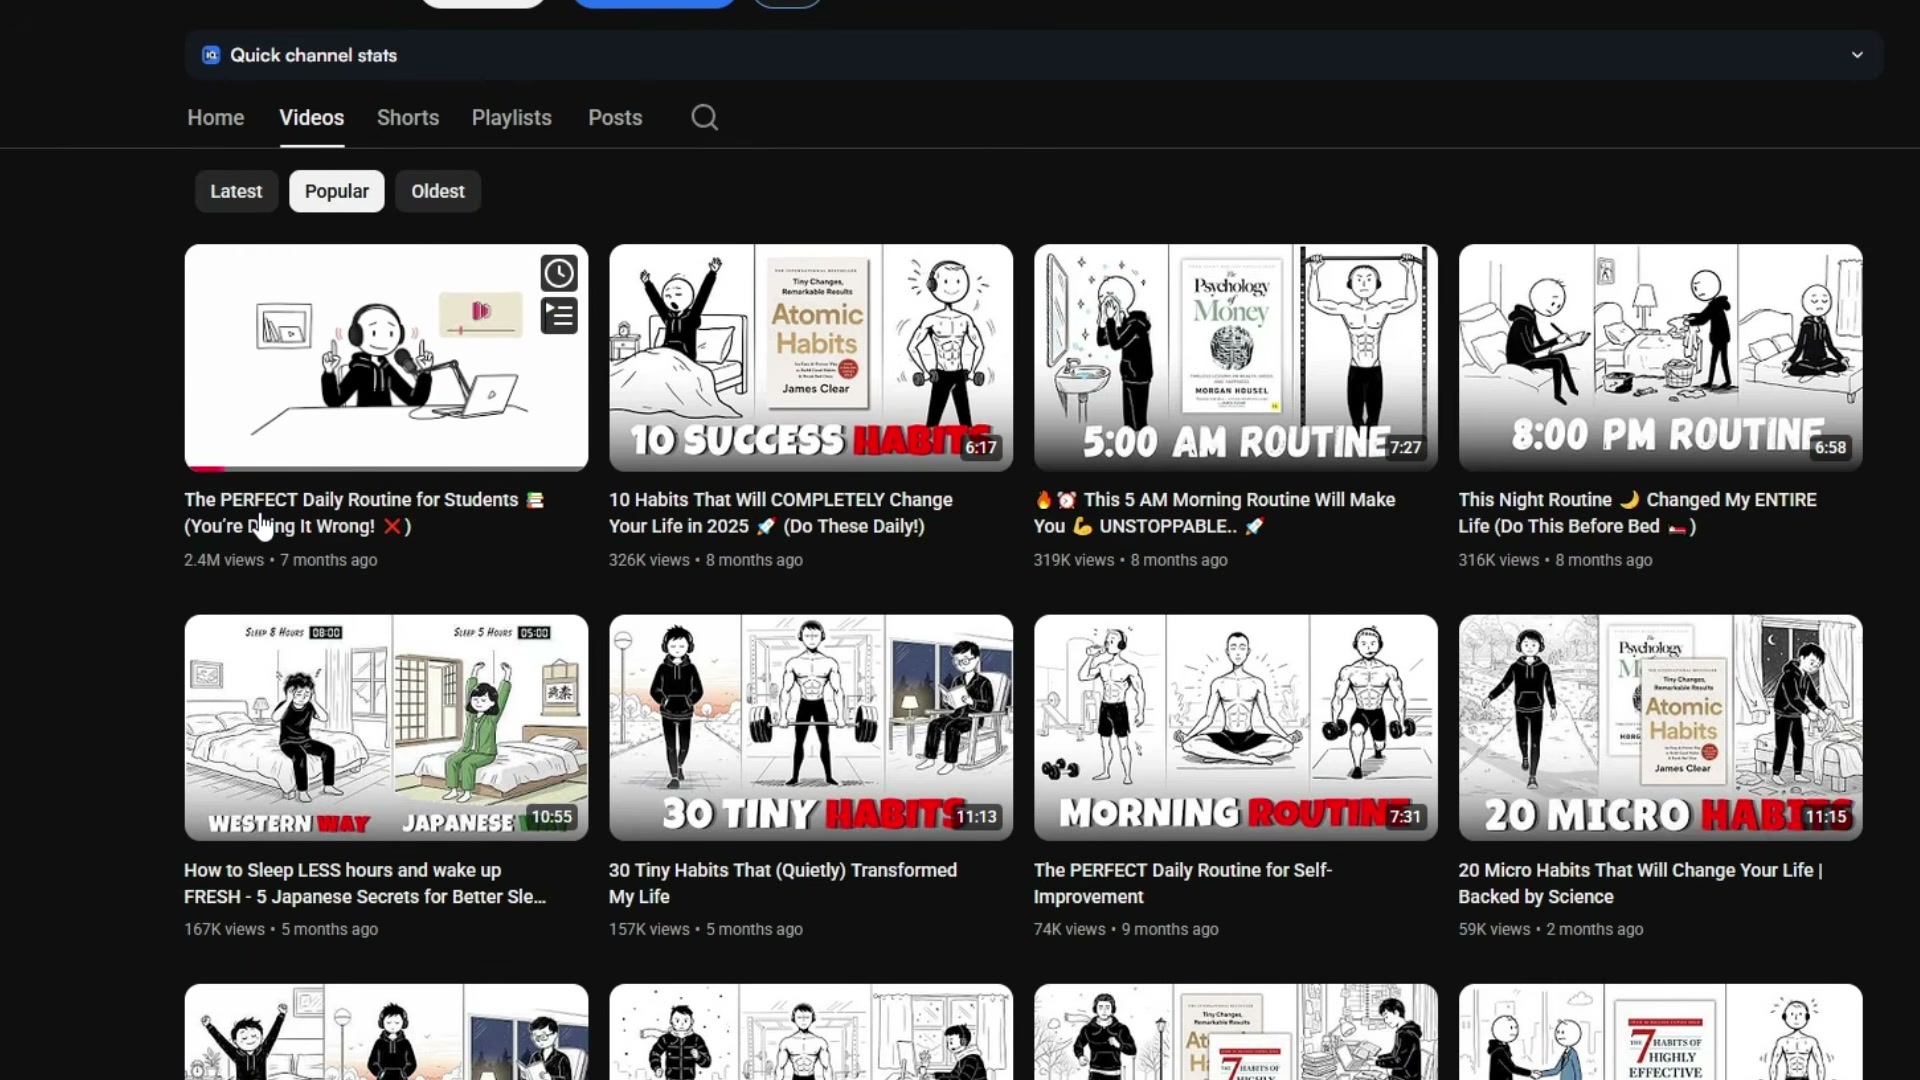Click the '2.4M views • 7 months ago' text

click(x=281, y=560)
